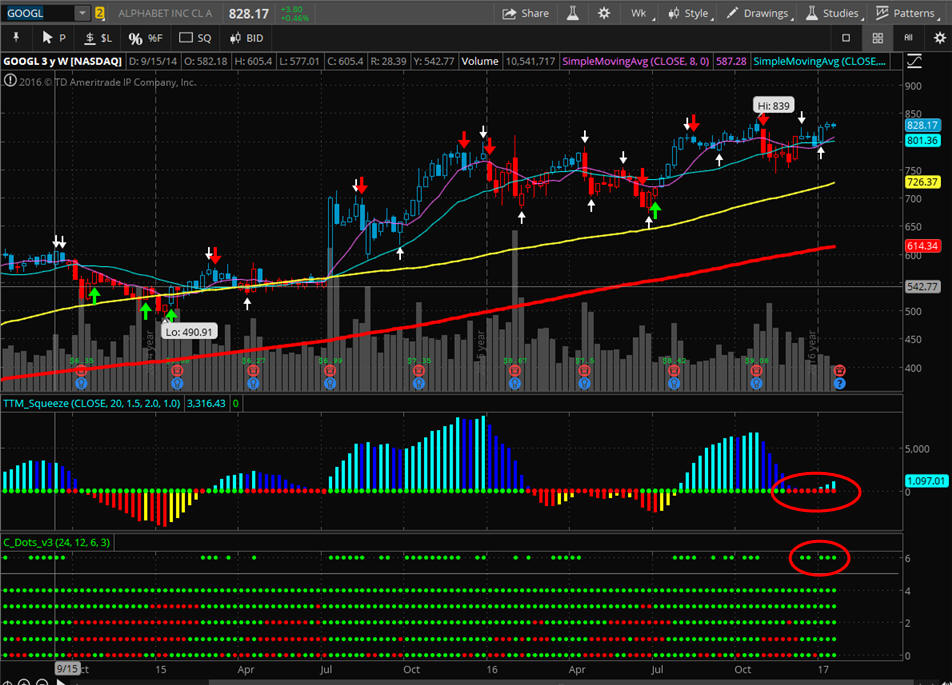Open the Wk timeframe dropdown

(639, 13)
